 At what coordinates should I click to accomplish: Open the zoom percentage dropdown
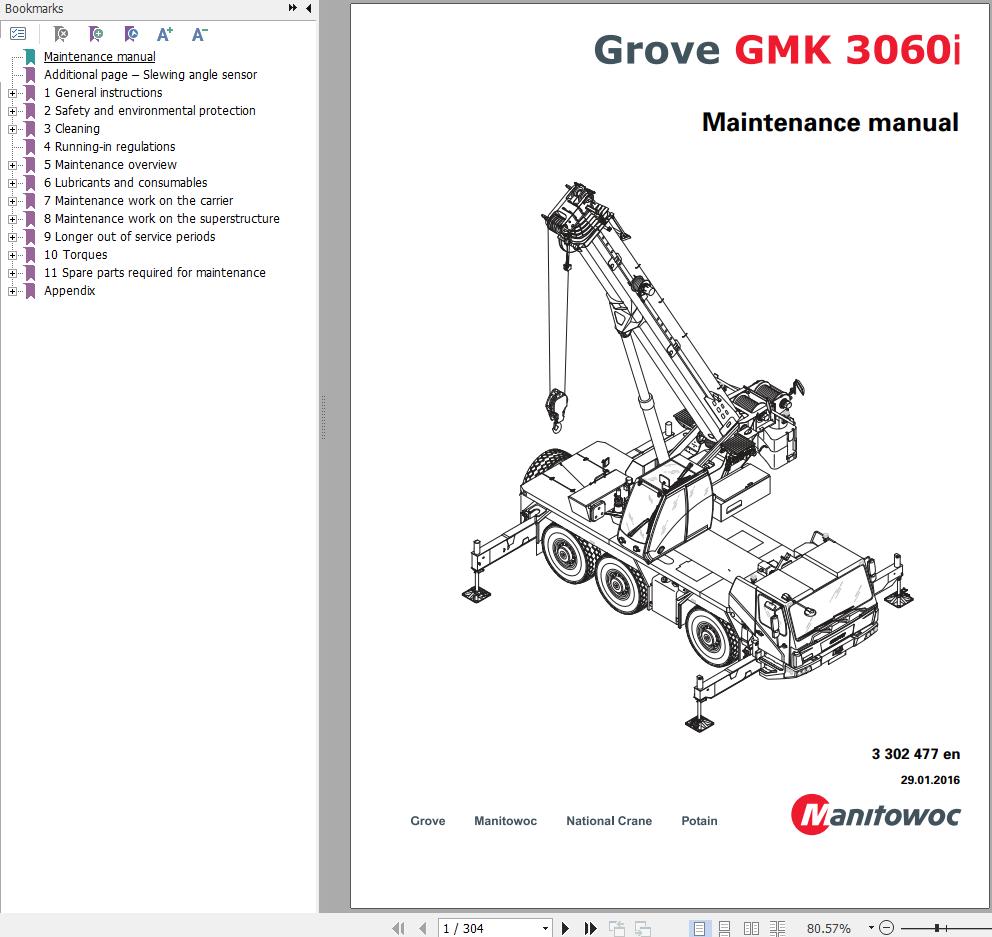click(x=871, y=928)
